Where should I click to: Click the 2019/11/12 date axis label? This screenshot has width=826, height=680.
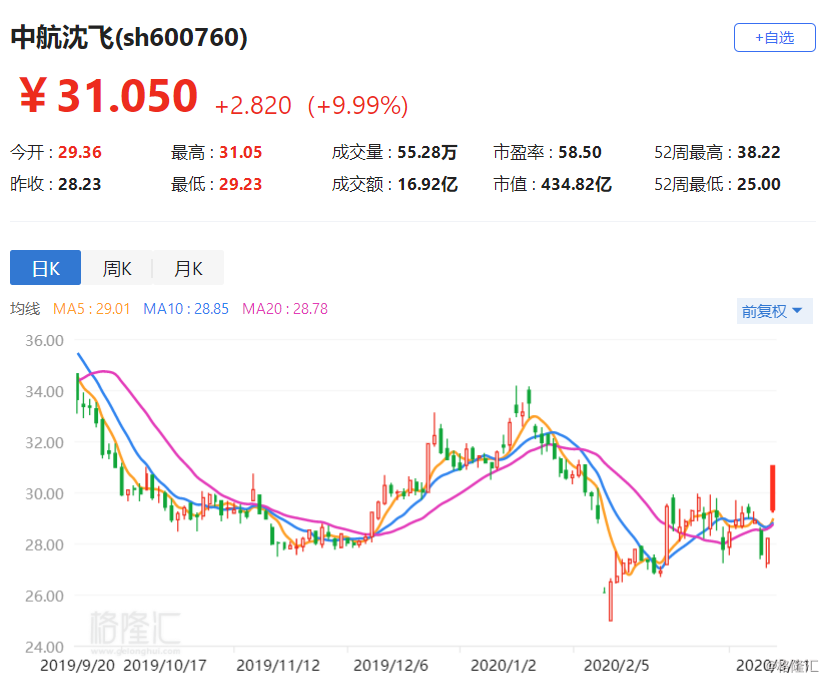click(x=278, y=666)
